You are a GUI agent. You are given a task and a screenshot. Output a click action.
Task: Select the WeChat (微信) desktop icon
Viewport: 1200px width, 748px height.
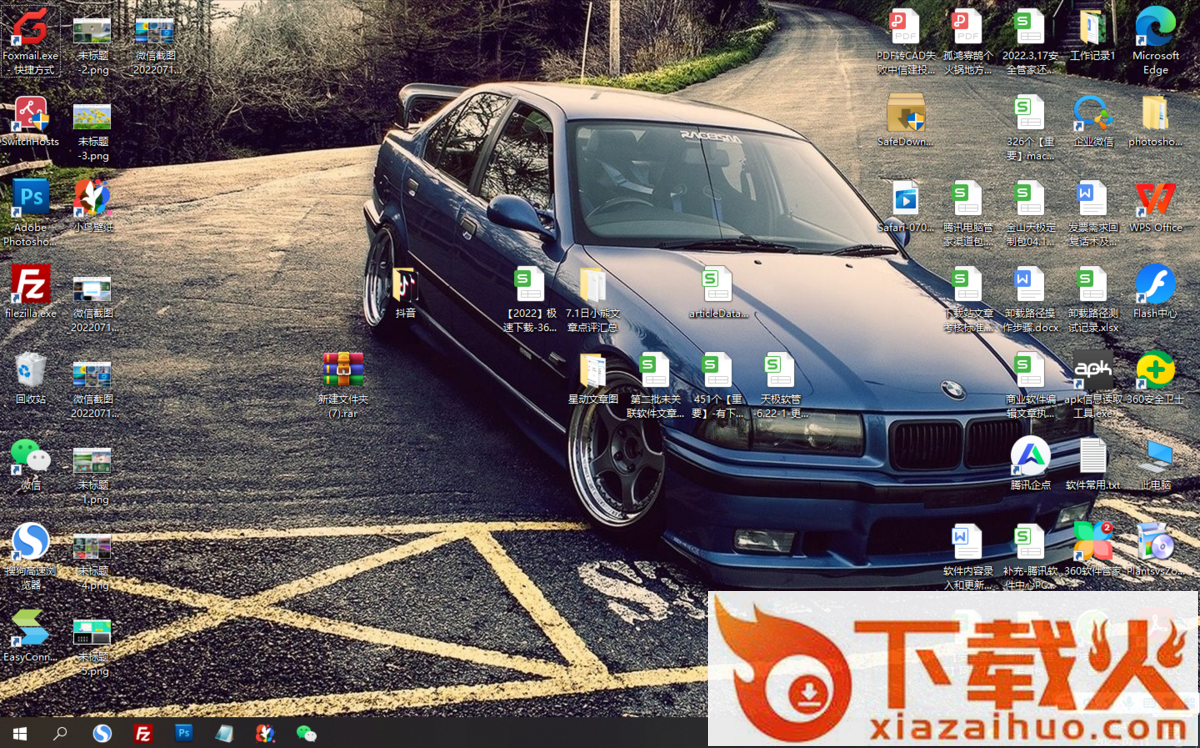30,457
